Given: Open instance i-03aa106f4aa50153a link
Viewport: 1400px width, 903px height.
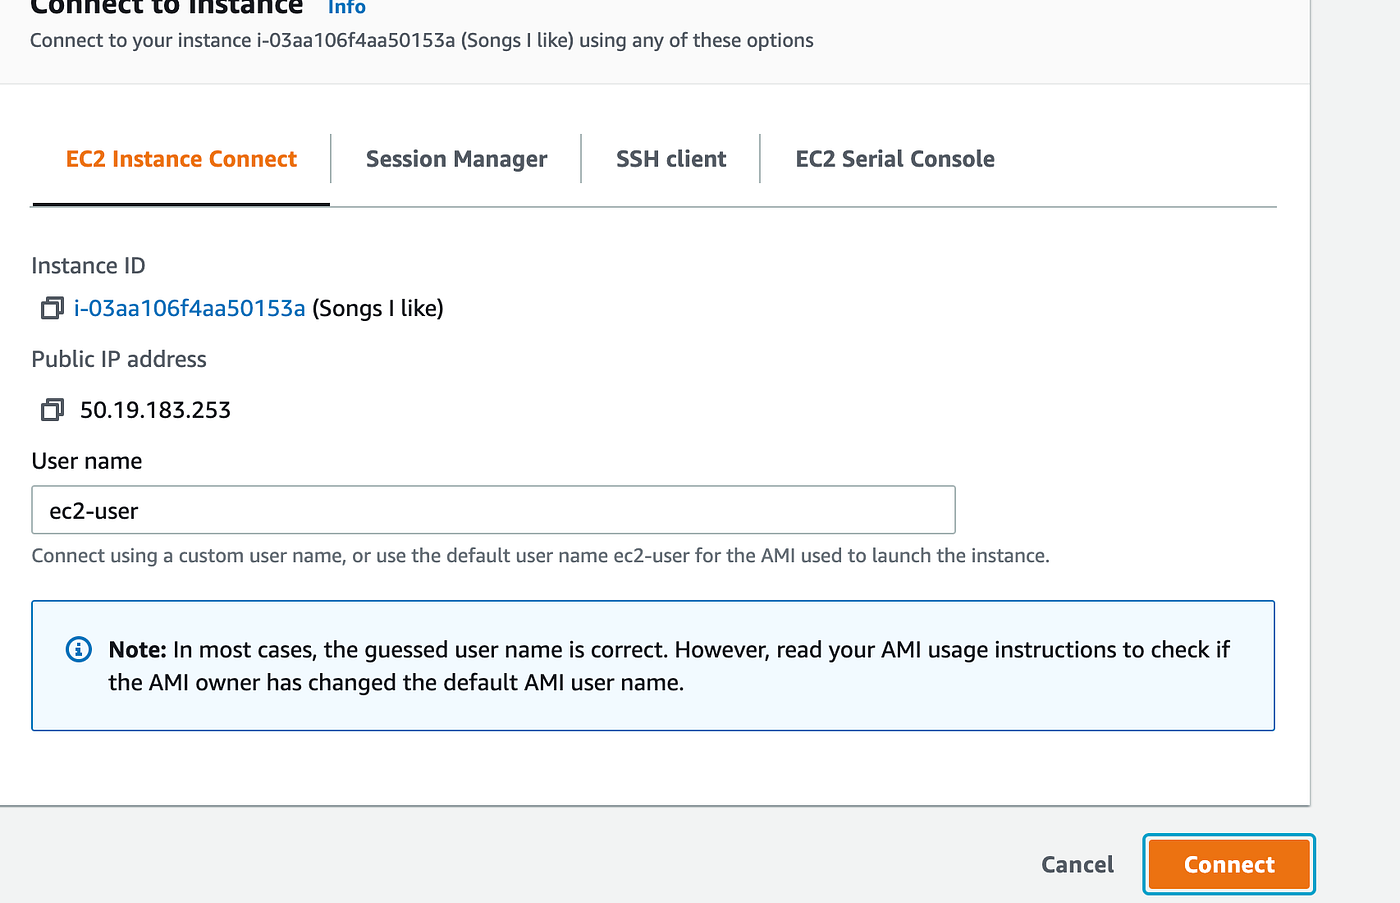Looking at the screenshot, I should (x=189, y=308).
